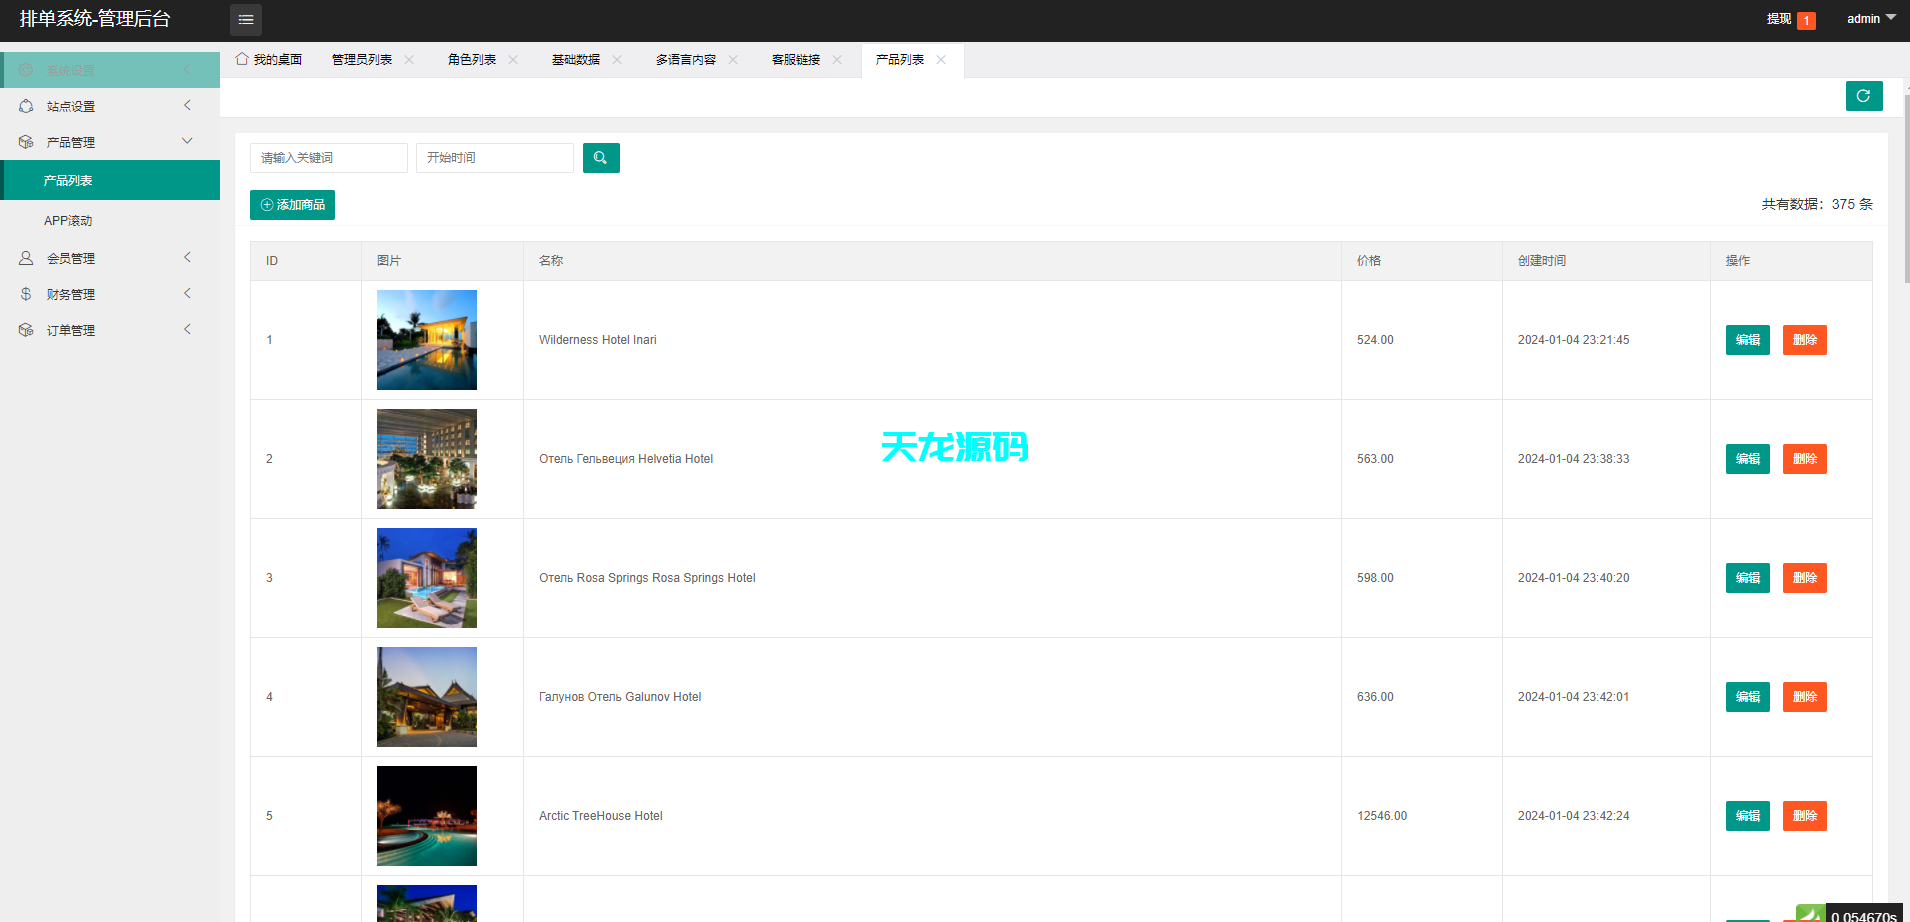Image resolution: width=1910 pixels, height=922 pixels.
Task: Open the admin account dropdown
Action: [x=1868, y=18]
